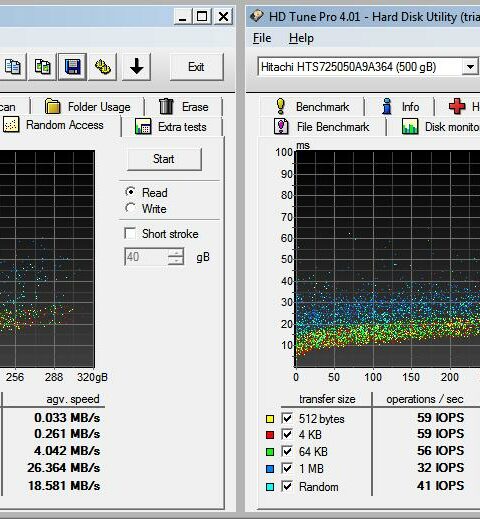The height and width of the screenshot is (519, 480).
Task: Decrease short stroke value with down stepper
Action: (x=176, y=261)
